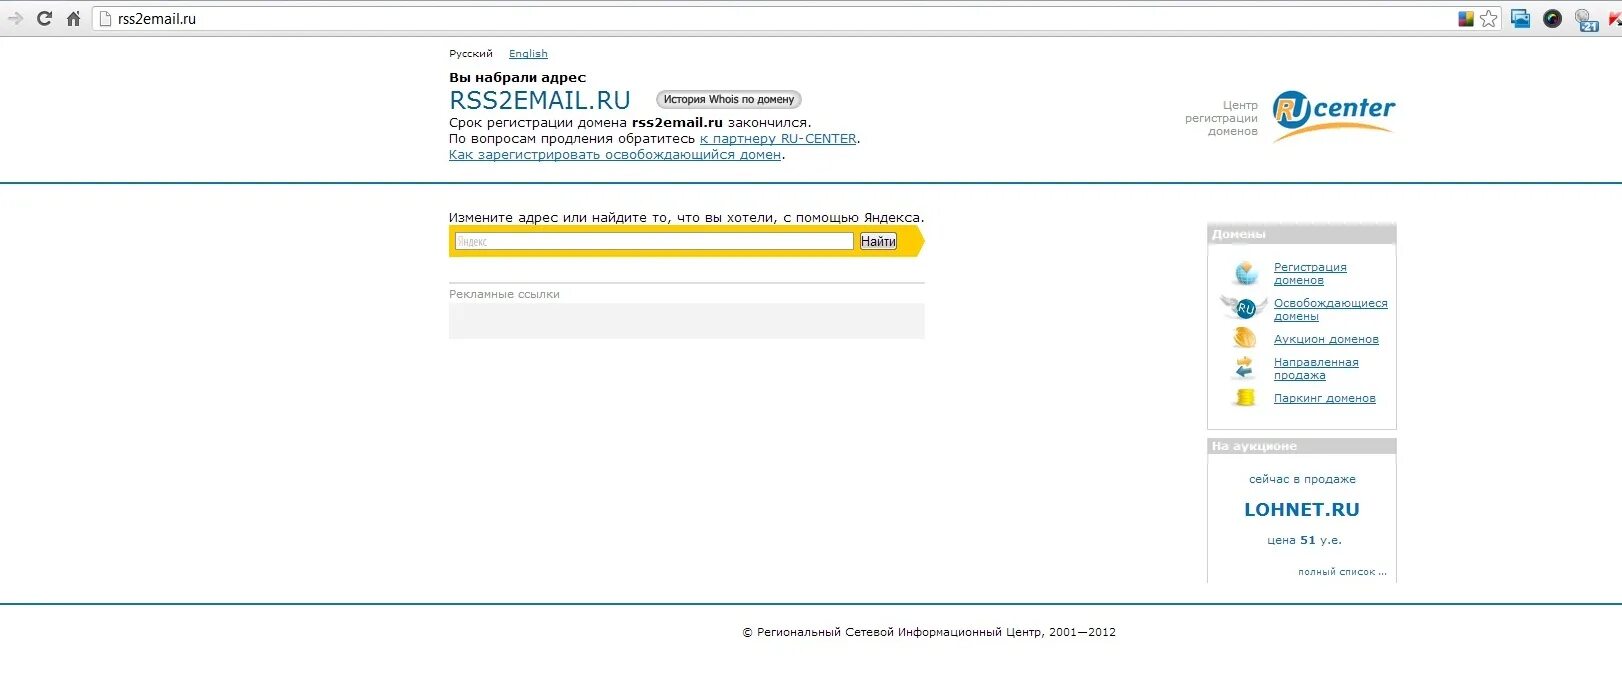Click the Домены panel header

click(1302, 234)
